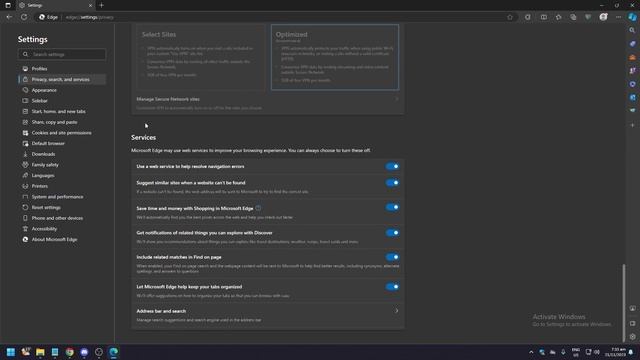
Task: Open the Tools briefcase icon in sidebar
Action: coord(632,57)
